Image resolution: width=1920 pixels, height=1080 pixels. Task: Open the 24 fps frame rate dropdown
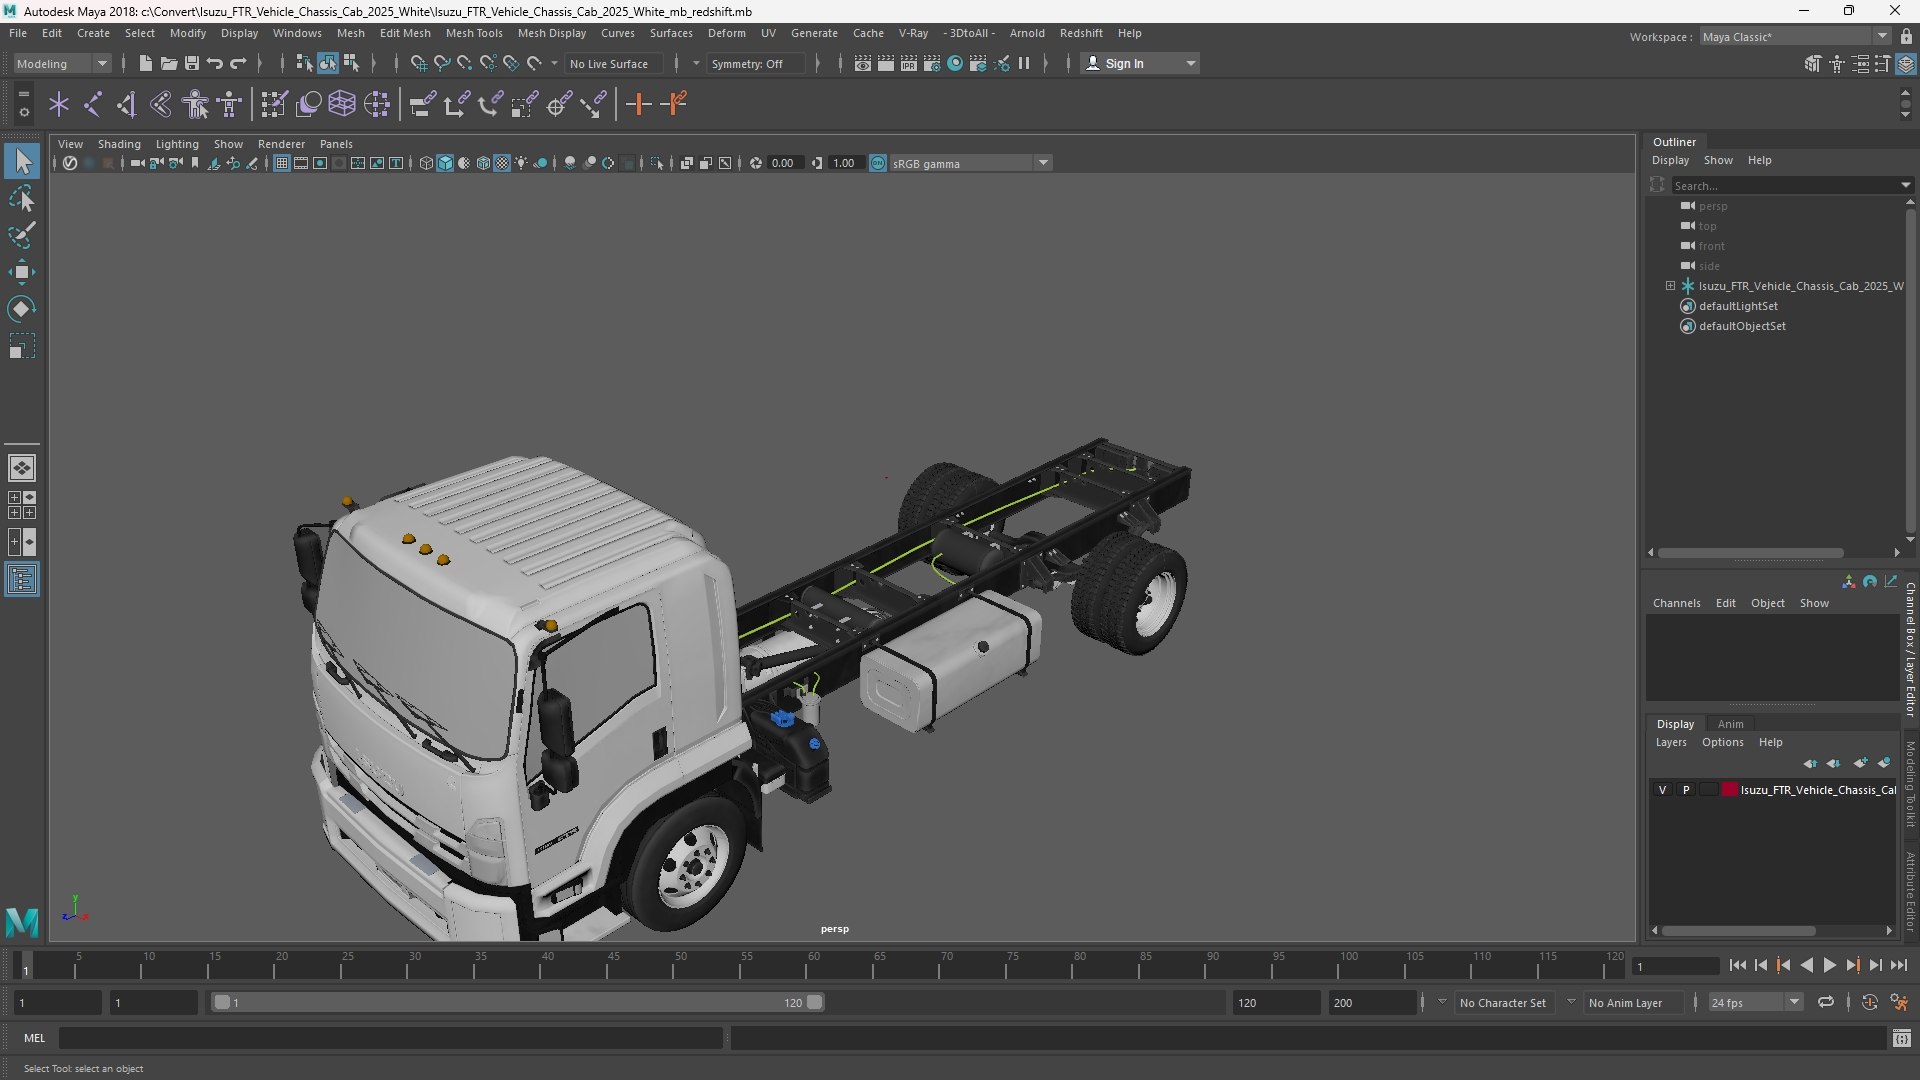(x=1754, y=1002)
